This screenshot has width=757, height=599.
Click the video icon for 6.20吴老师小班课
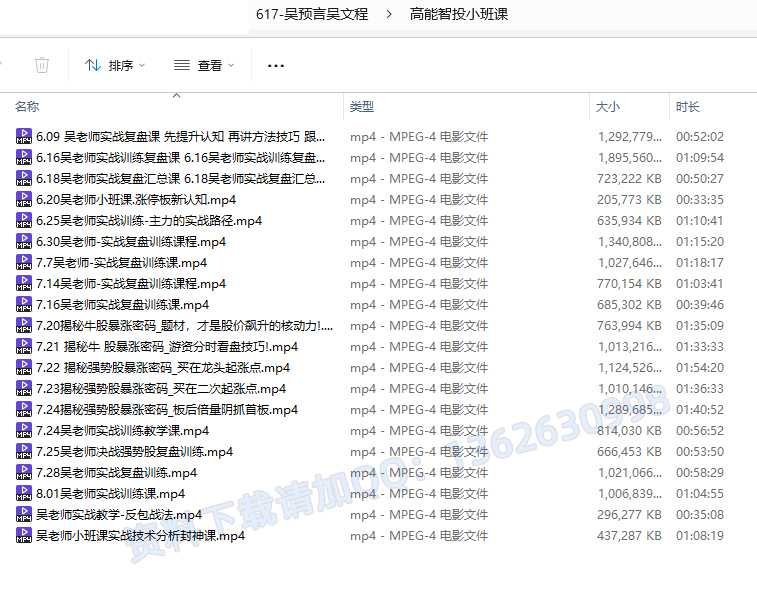point(24,200)
